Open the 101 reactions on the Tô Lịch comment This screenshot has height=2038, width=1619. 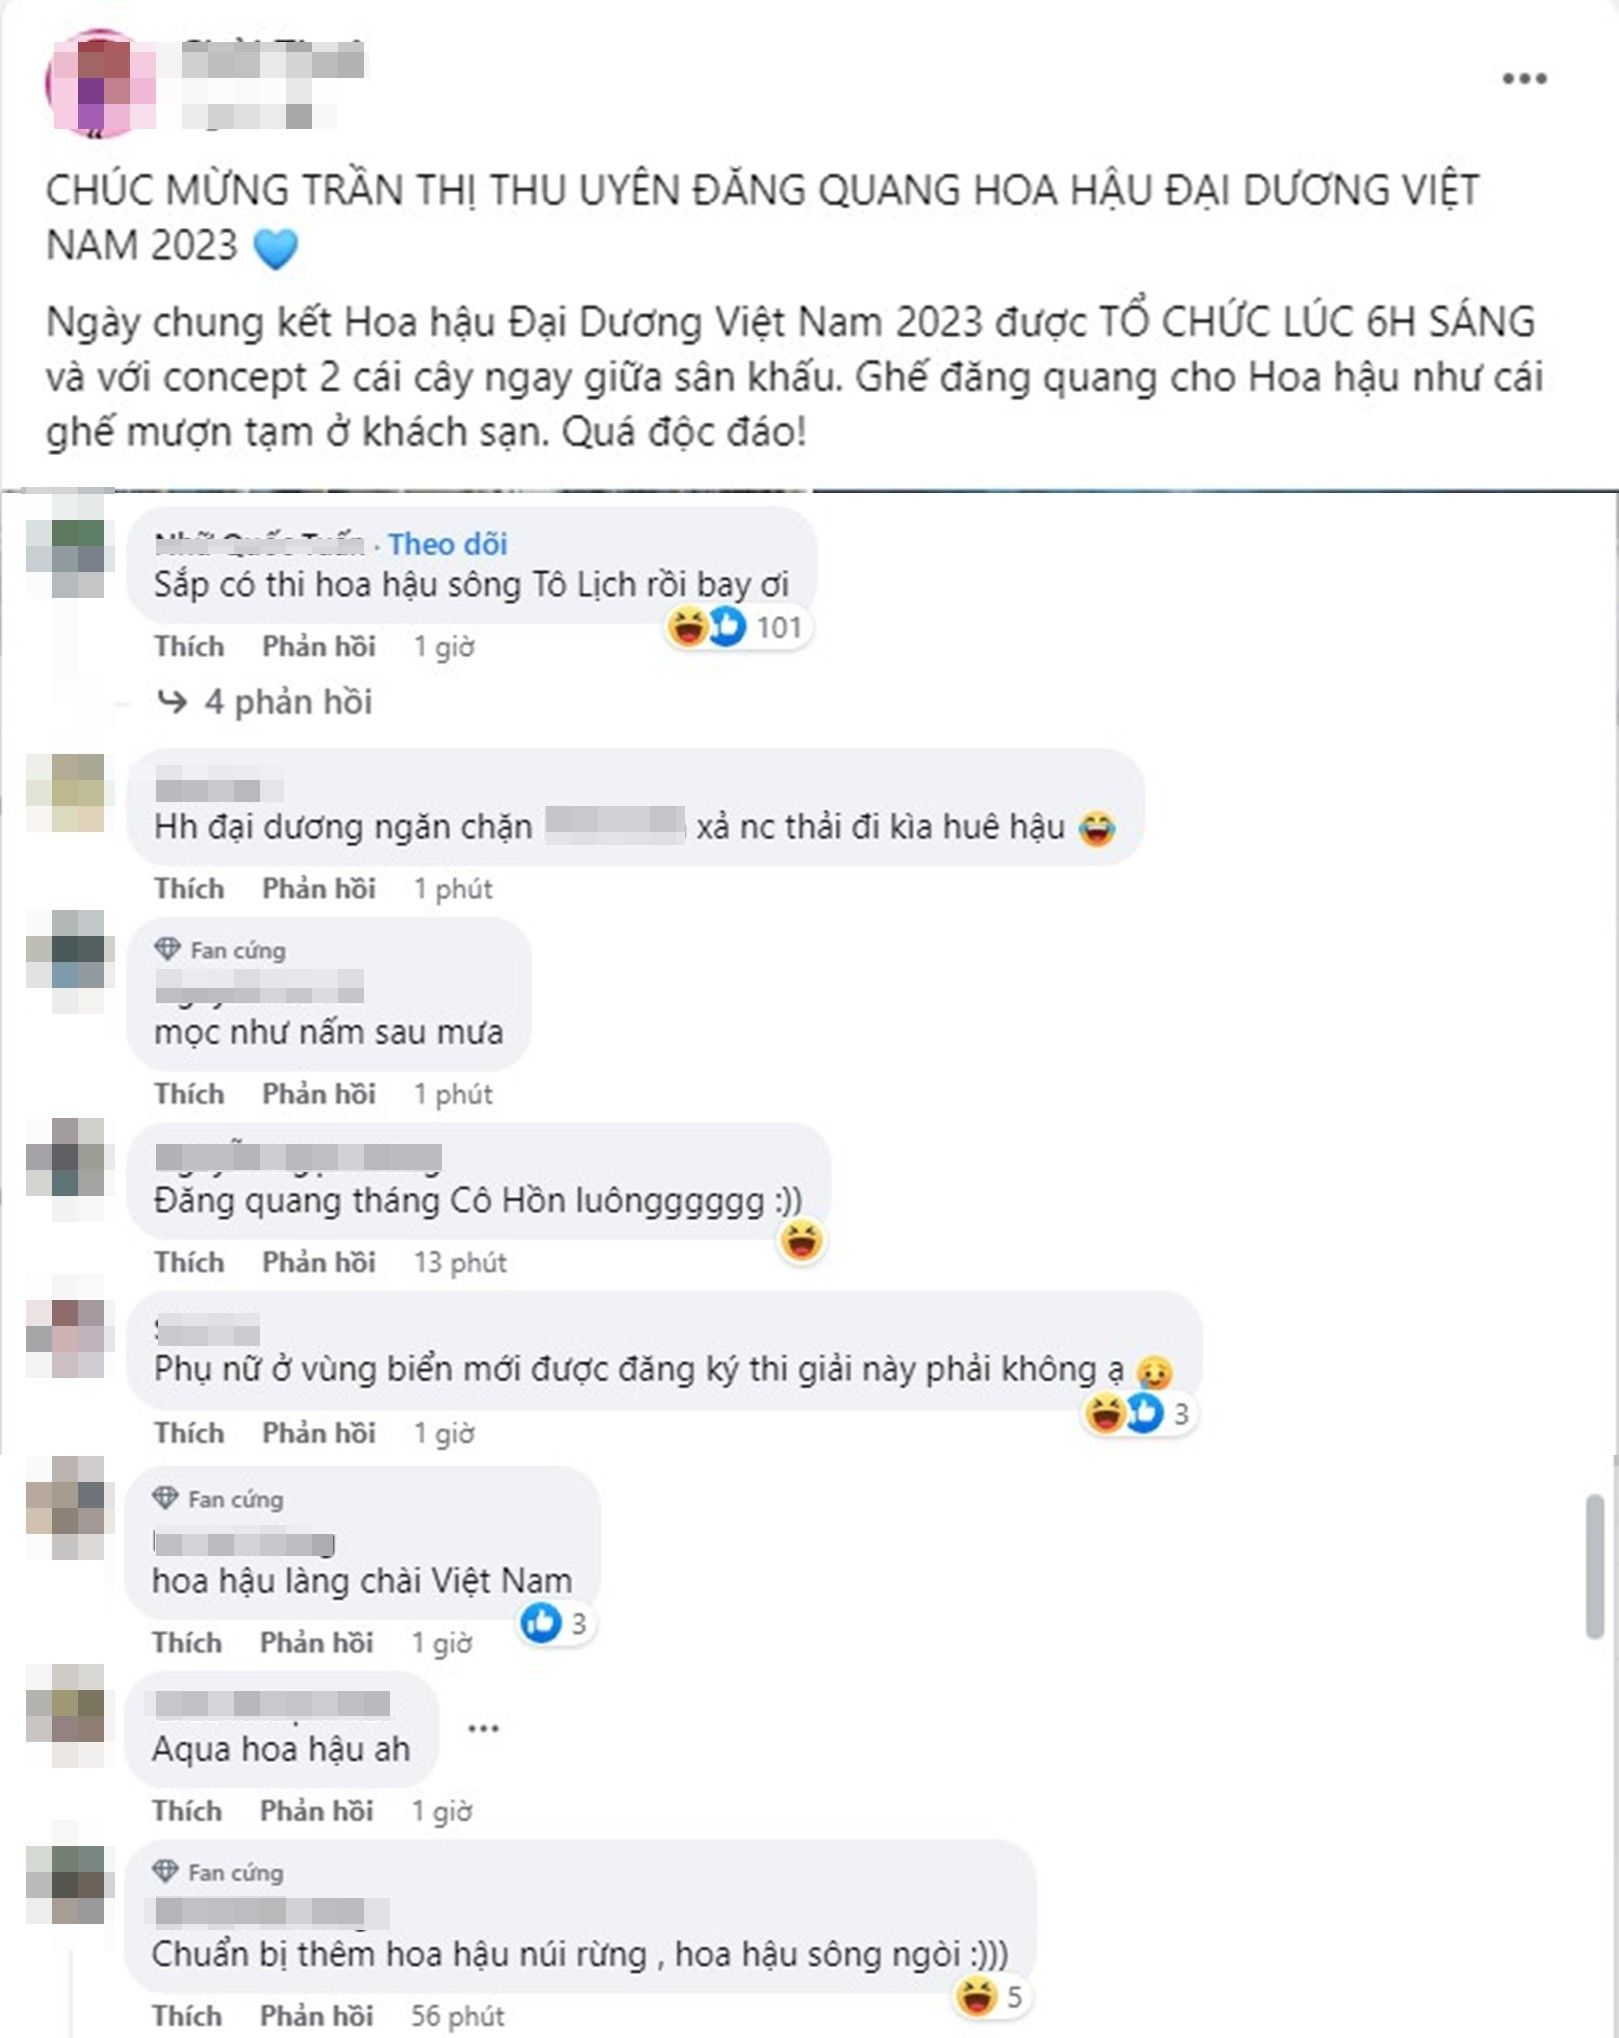(x=739, y=628)
